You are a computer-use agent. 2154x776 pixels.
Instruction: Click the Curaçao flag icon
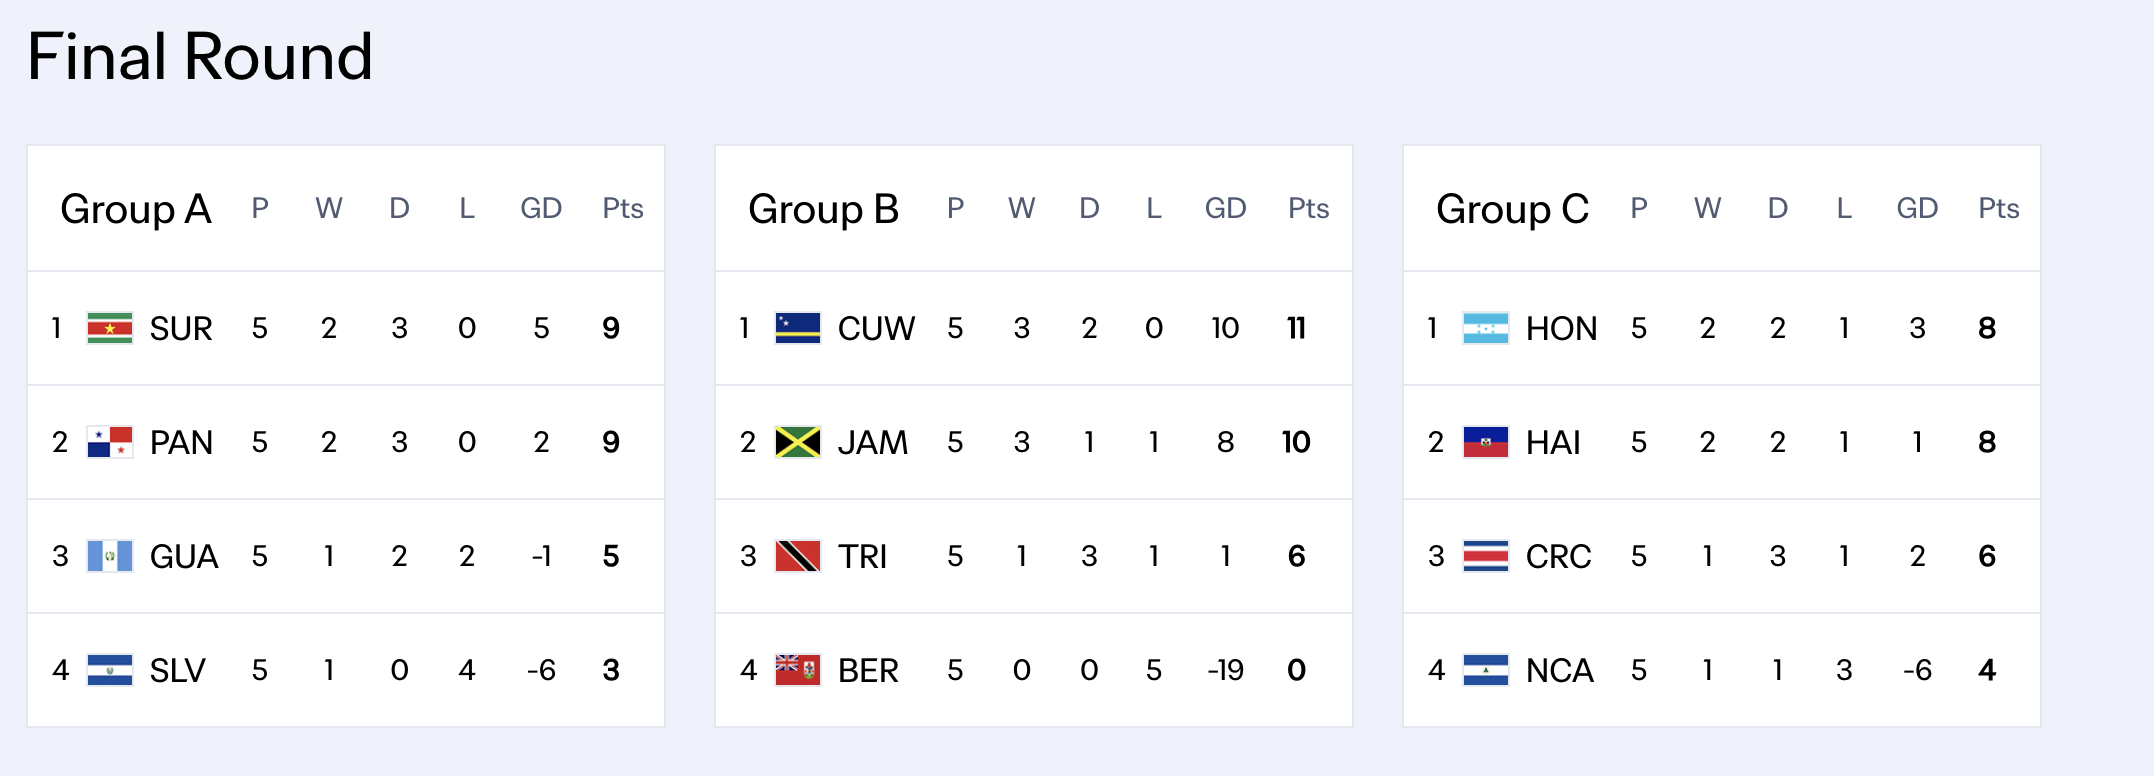pyautogui.click(x=798, y=328)
